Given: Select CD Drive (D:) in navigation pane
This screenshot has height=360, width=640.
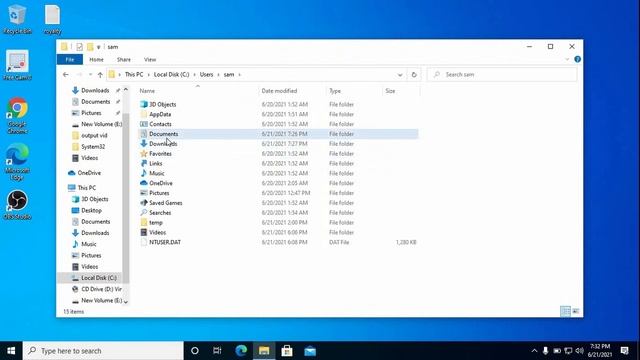Looking at the screenshot, I should click(x=101, y=289).
